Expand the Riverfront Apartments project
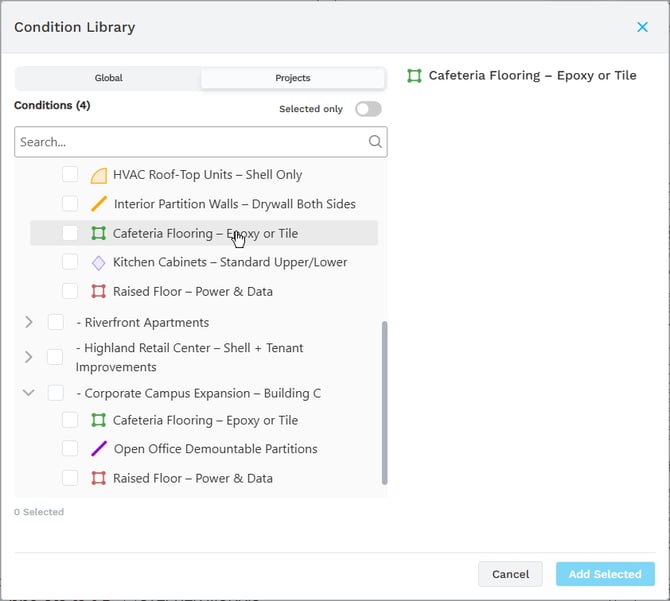 pyautogui.click(x=28, y=322)
